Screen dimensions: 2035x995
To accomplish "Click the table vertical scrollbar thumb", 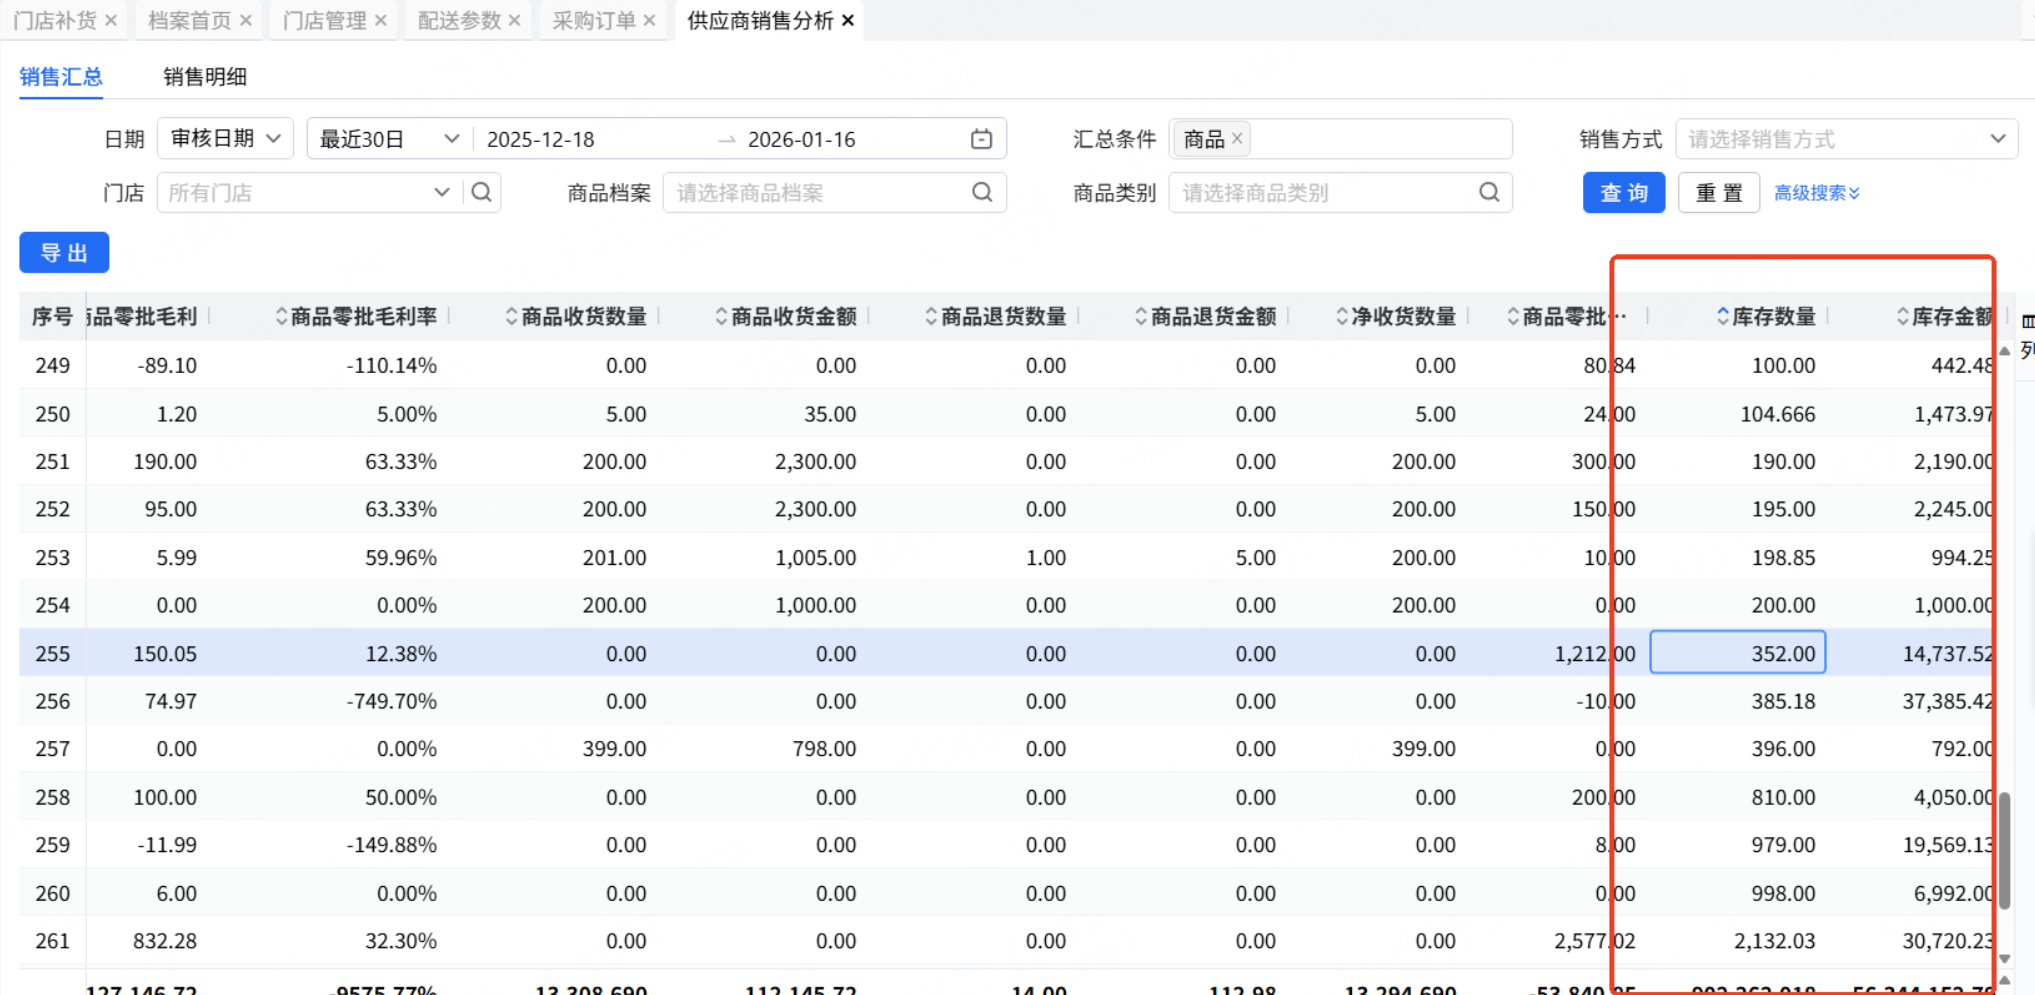I will [2004, 850].
